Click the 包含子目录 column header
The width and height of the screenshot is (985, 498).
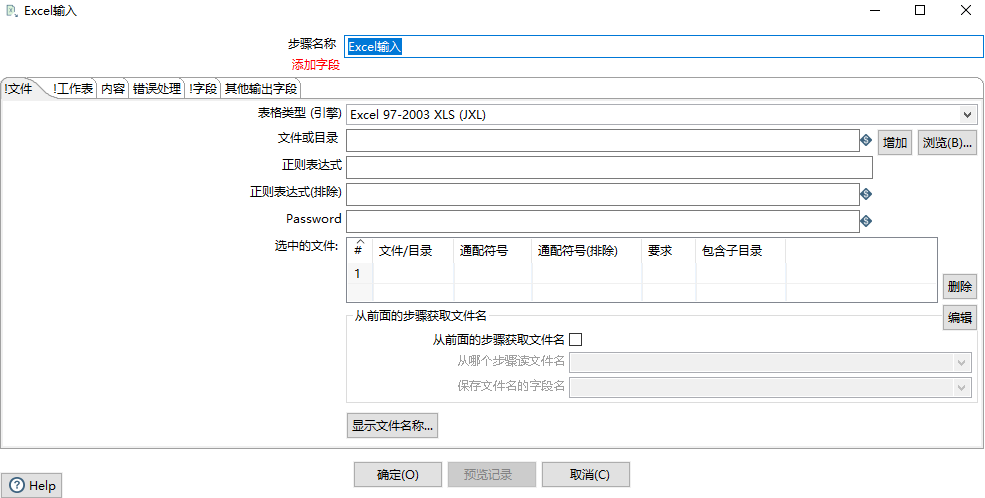(x=741, y=251)
